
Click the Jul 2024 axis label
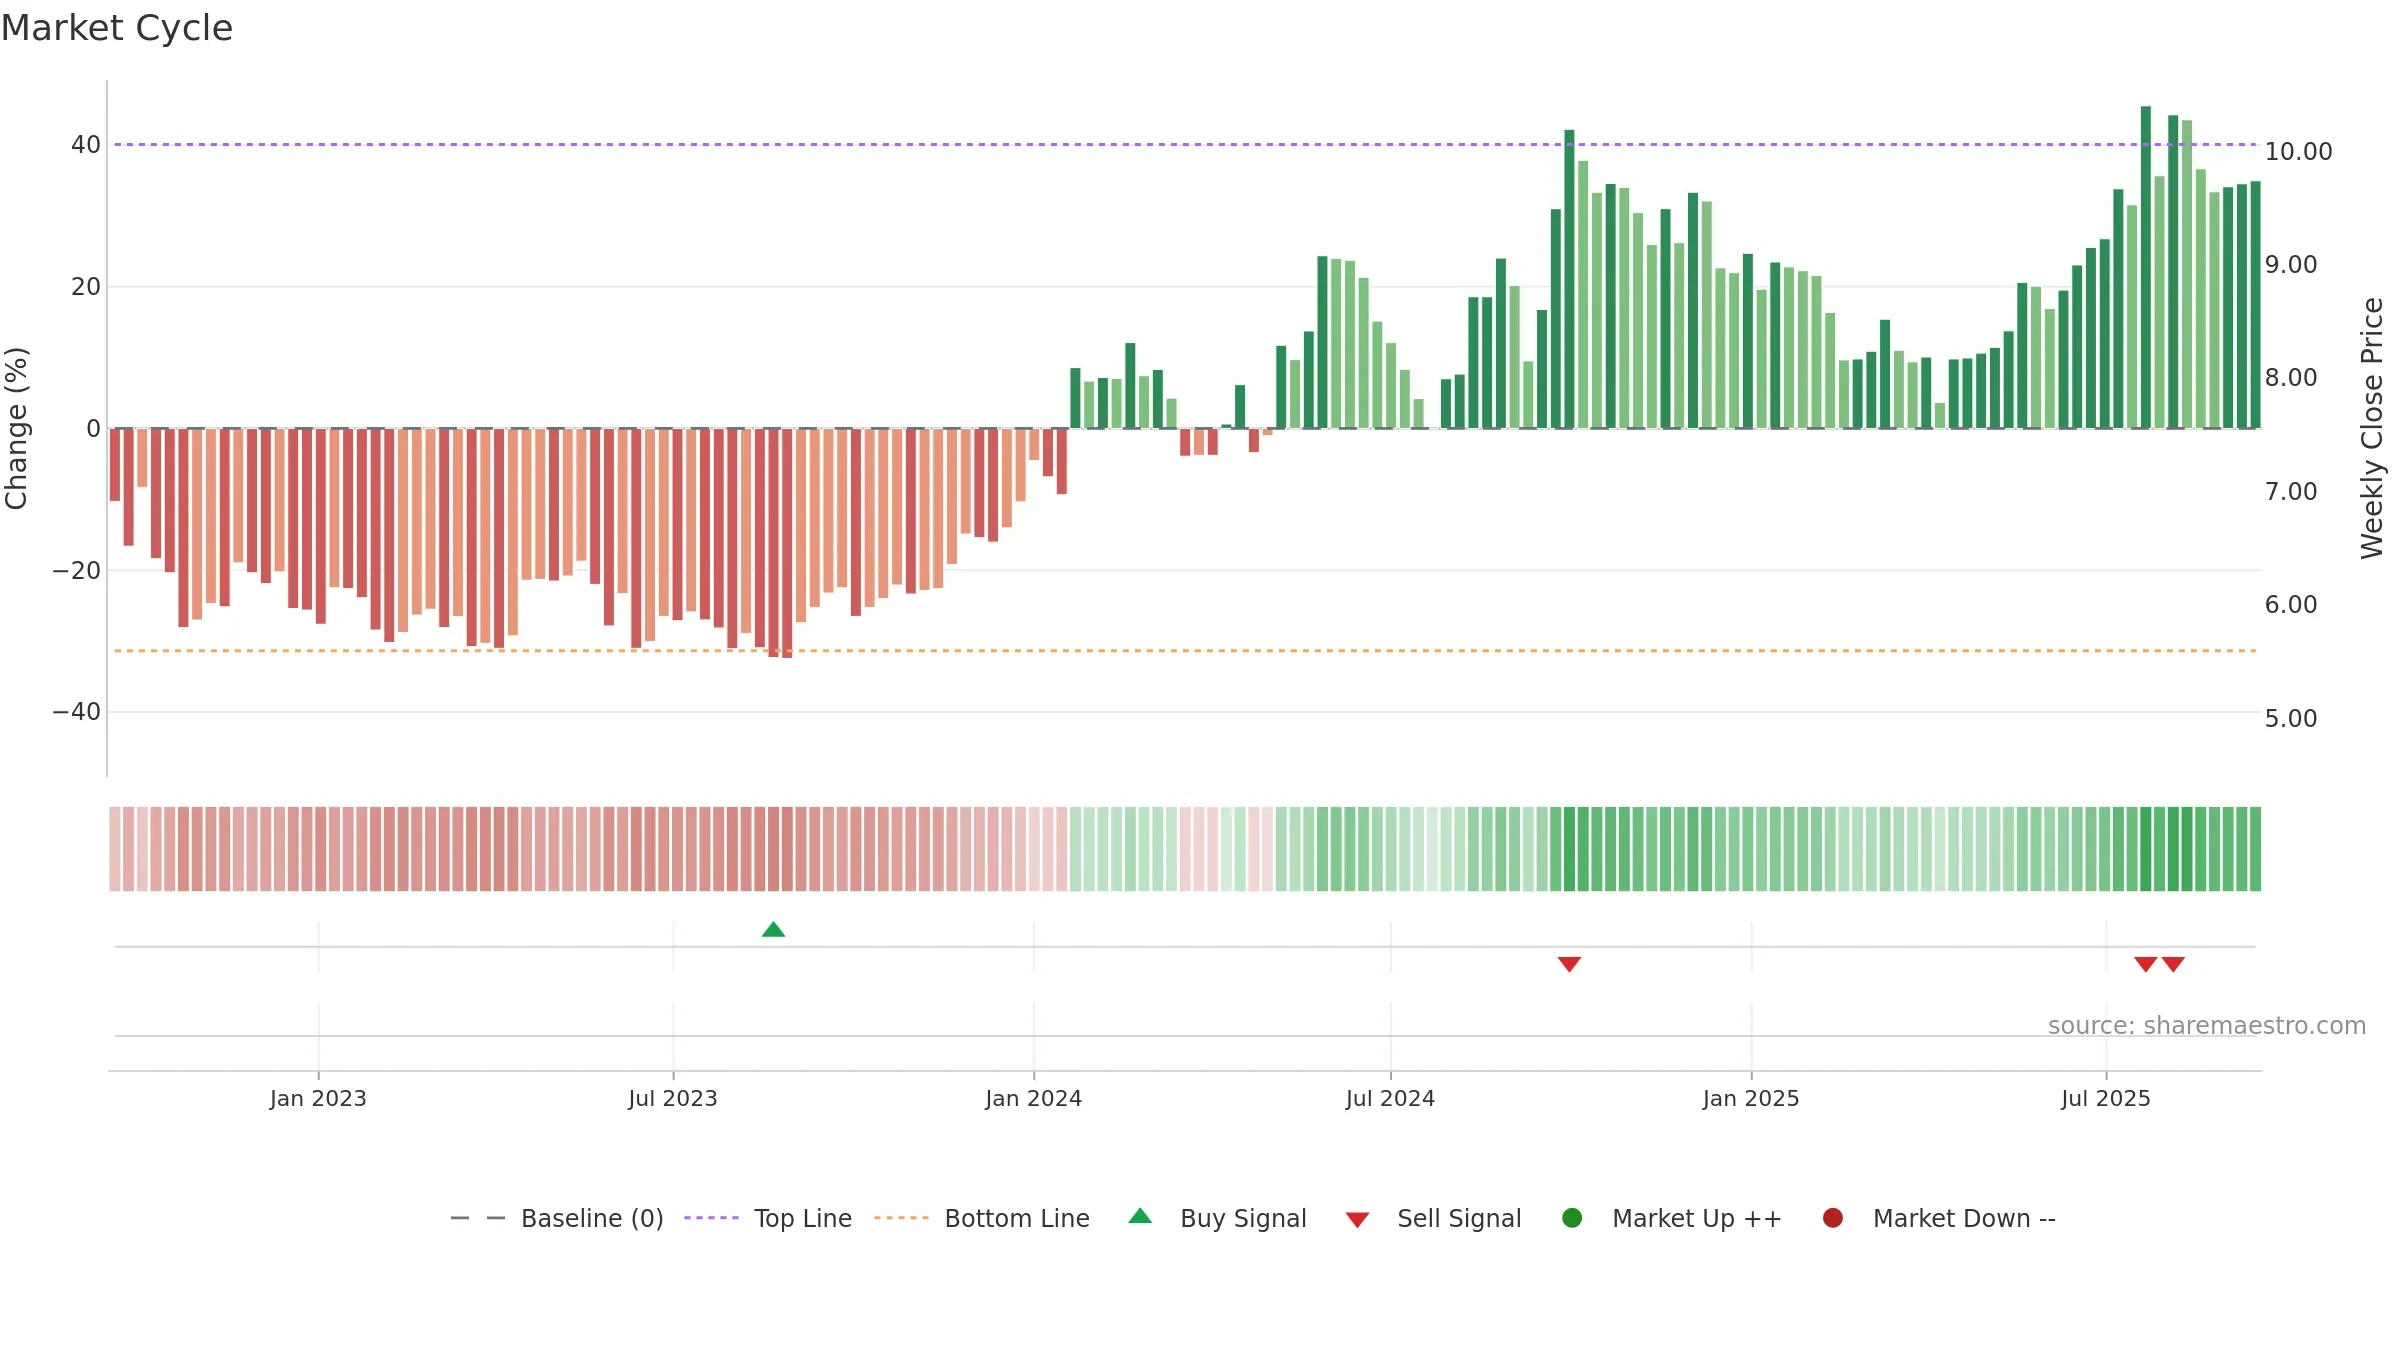click(x=1390, y=1098)
